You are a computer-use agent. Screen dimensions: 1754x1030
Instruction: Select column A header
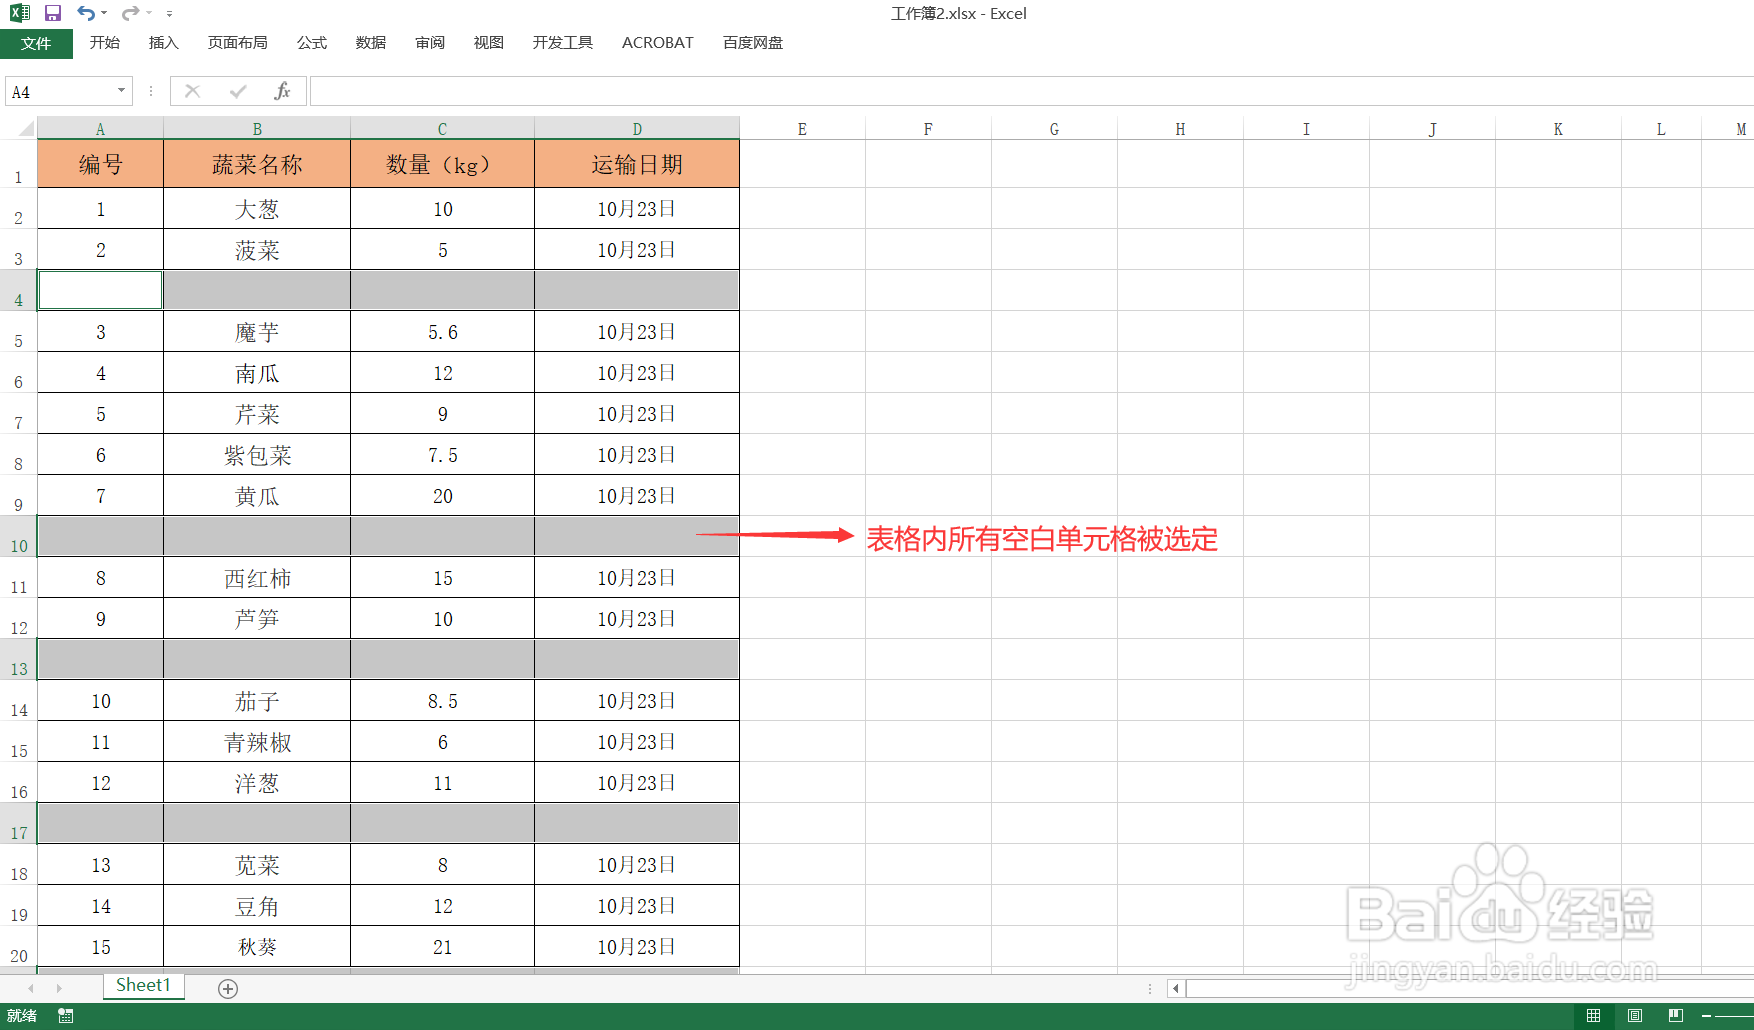point(100,129)
